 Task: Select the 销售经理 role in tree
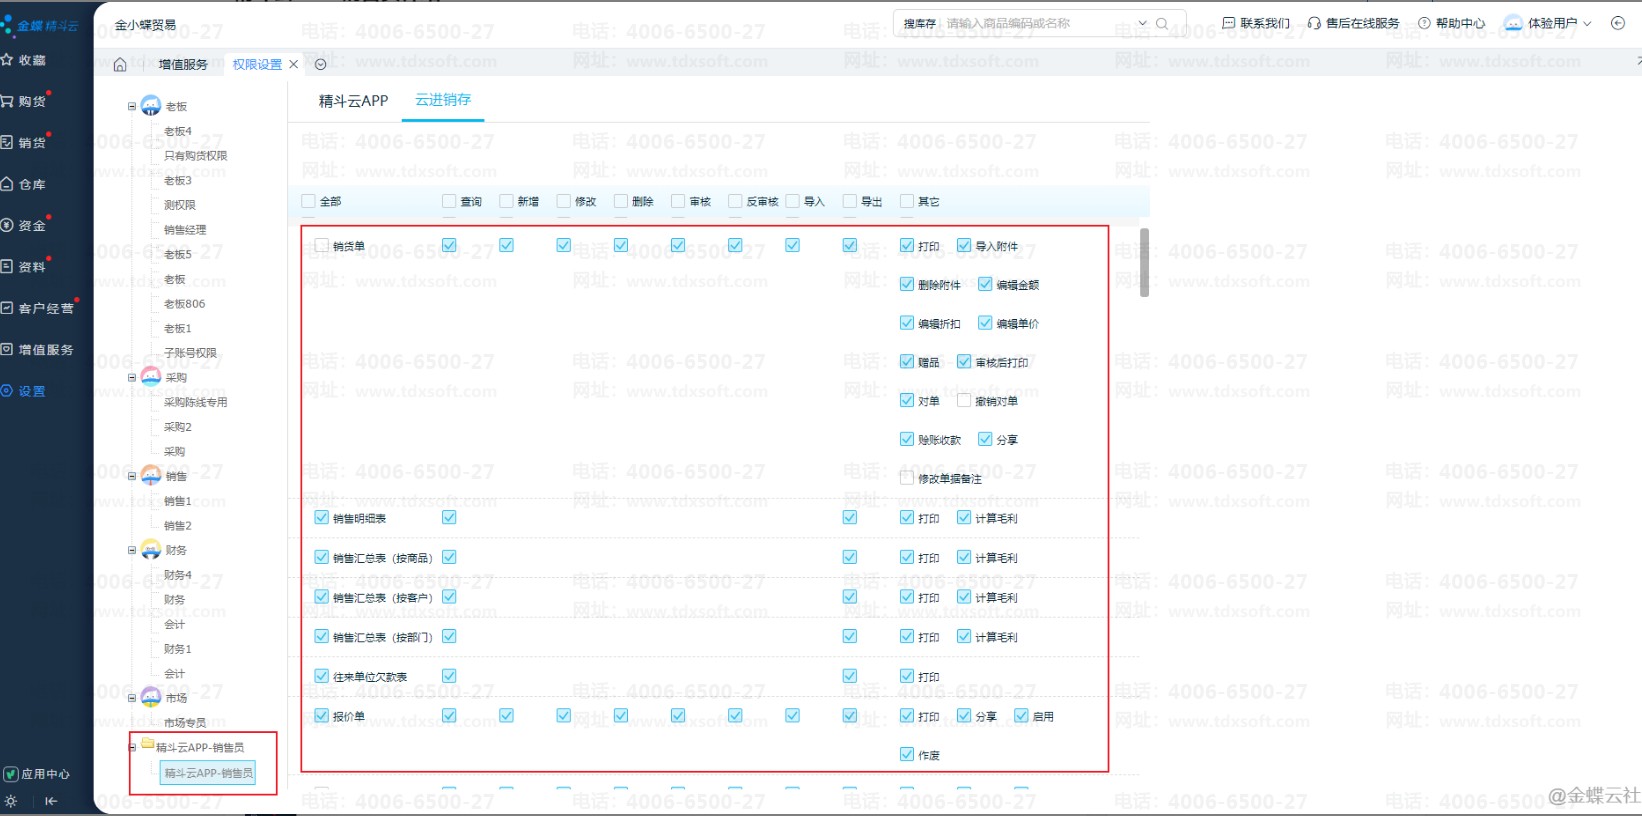[185, 230]
